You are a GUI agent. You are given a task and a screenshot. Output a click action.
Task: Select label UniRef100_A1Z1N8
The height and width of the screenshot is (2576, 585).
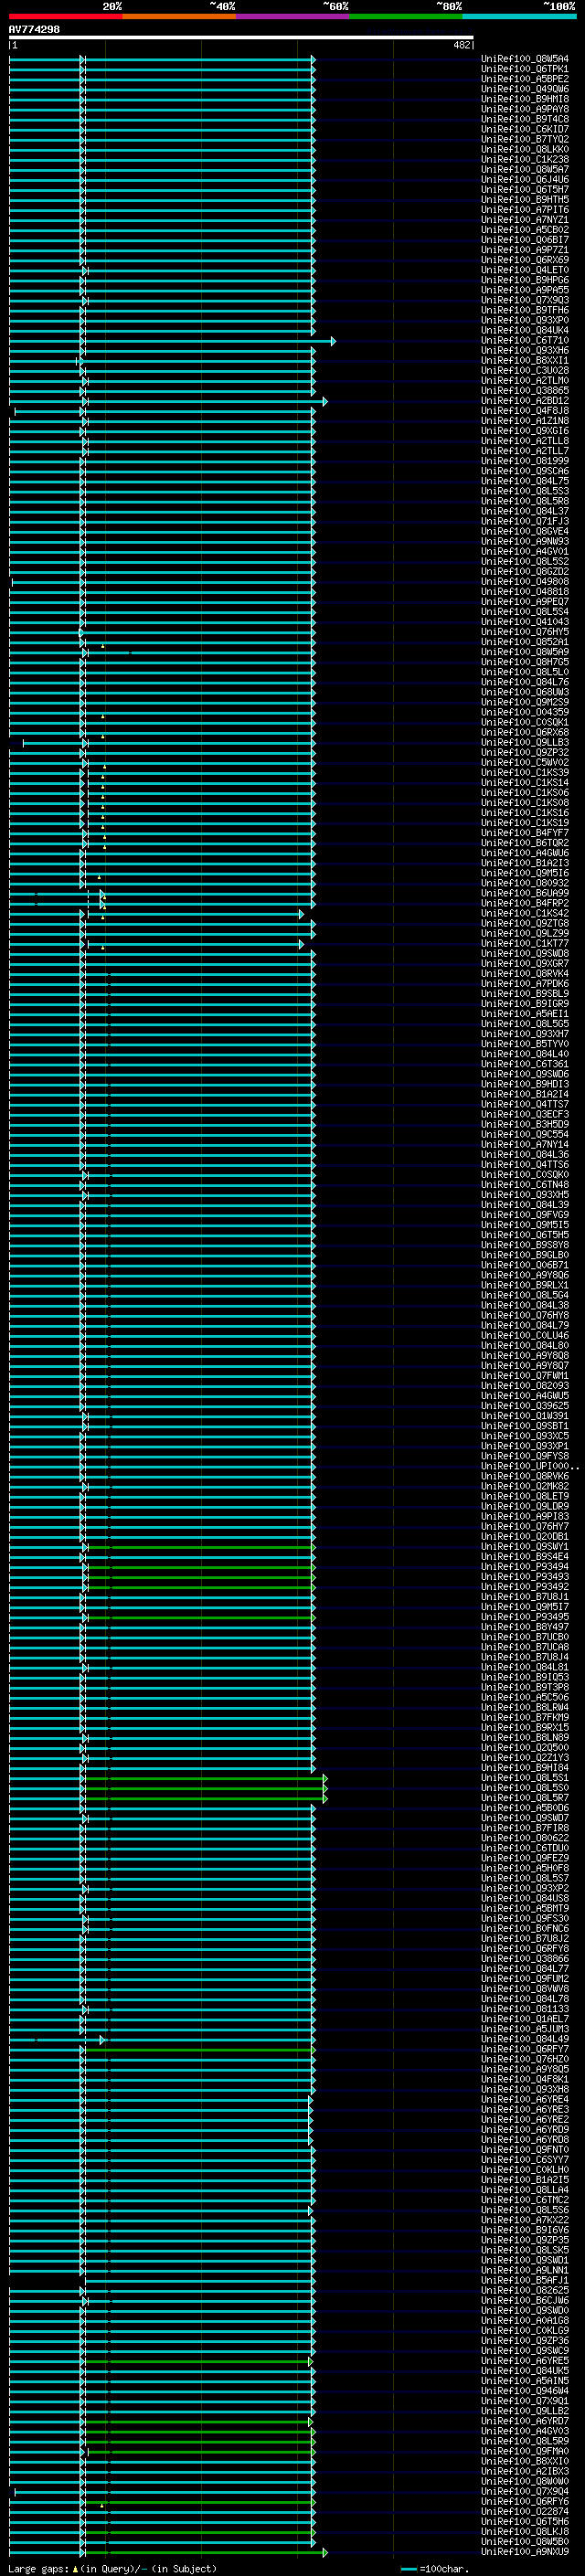[525, 421]
